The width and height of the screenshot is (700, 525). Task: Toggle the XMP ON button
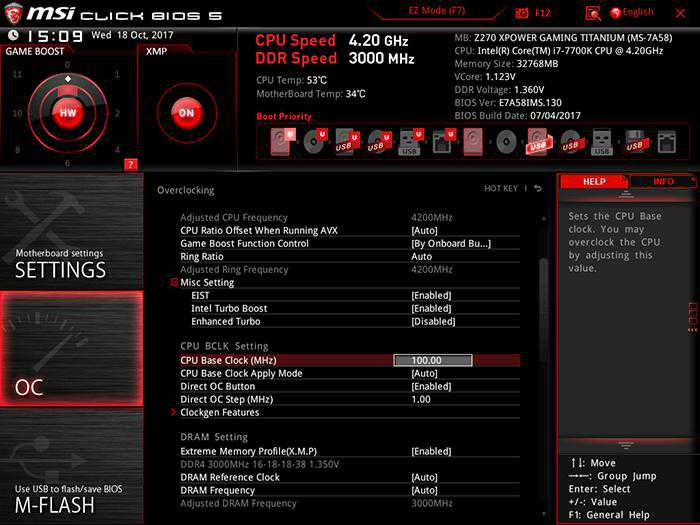(x=186, y=113)
